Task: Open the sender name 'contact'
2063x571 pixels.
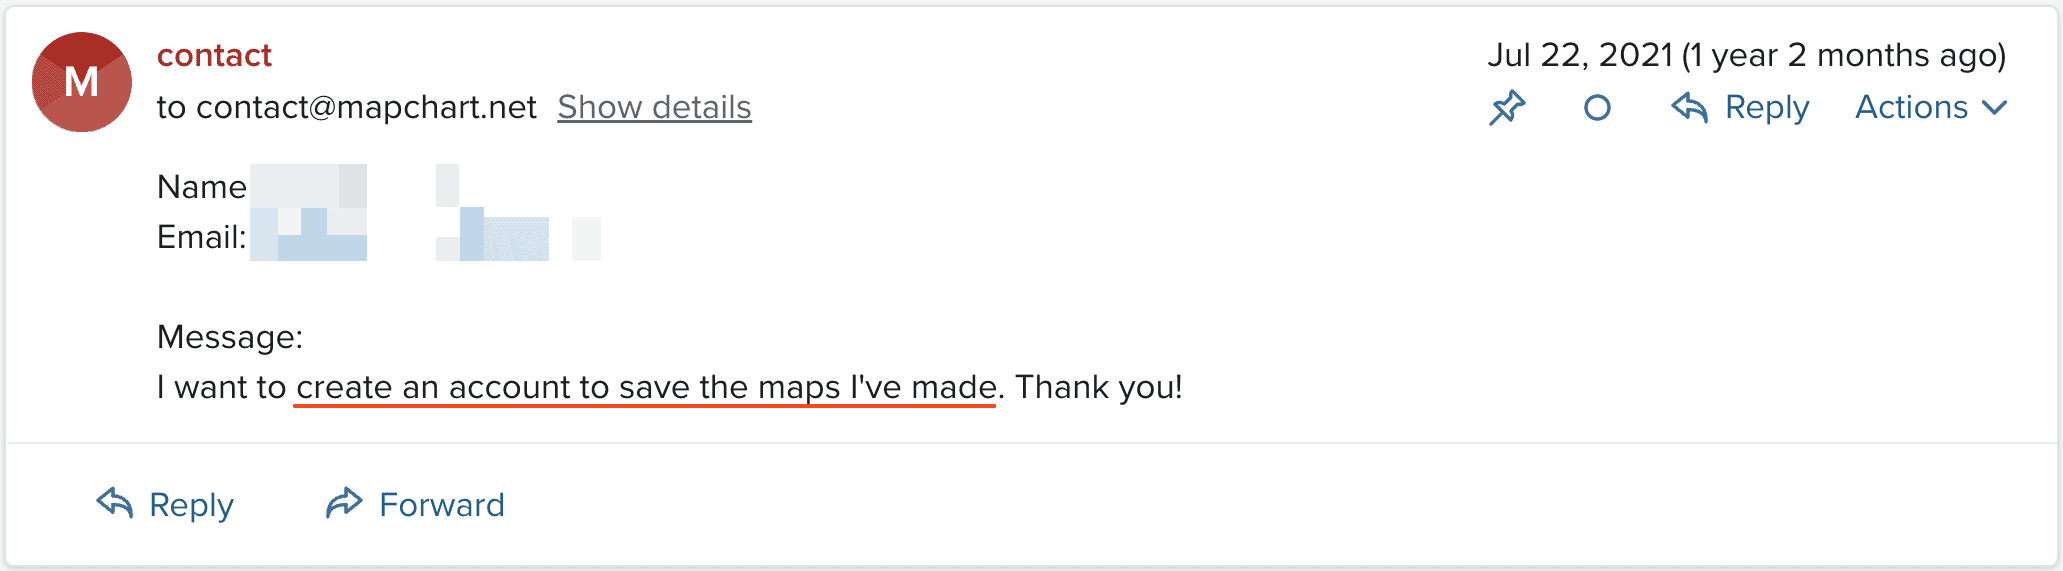Action: click(x=214, y=55)
